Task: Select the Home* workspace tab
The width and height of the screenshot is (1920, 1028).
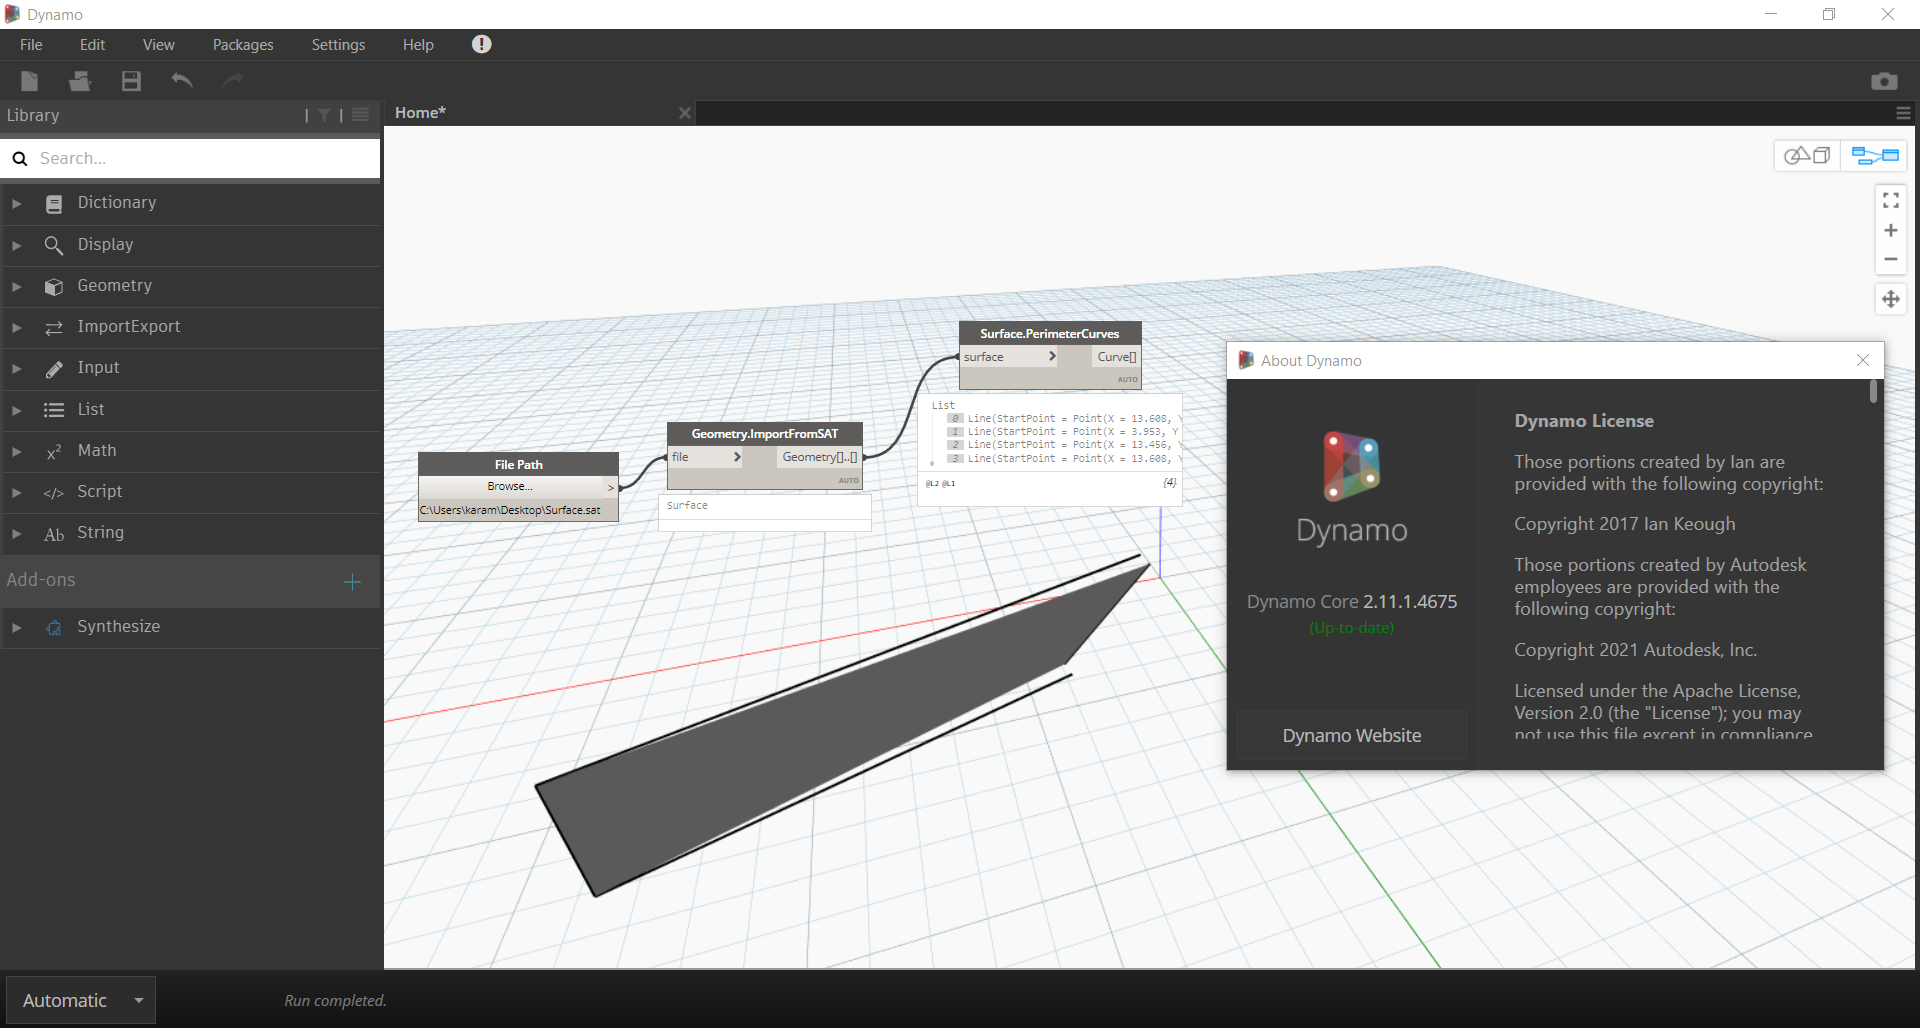Action: point(419,112)
